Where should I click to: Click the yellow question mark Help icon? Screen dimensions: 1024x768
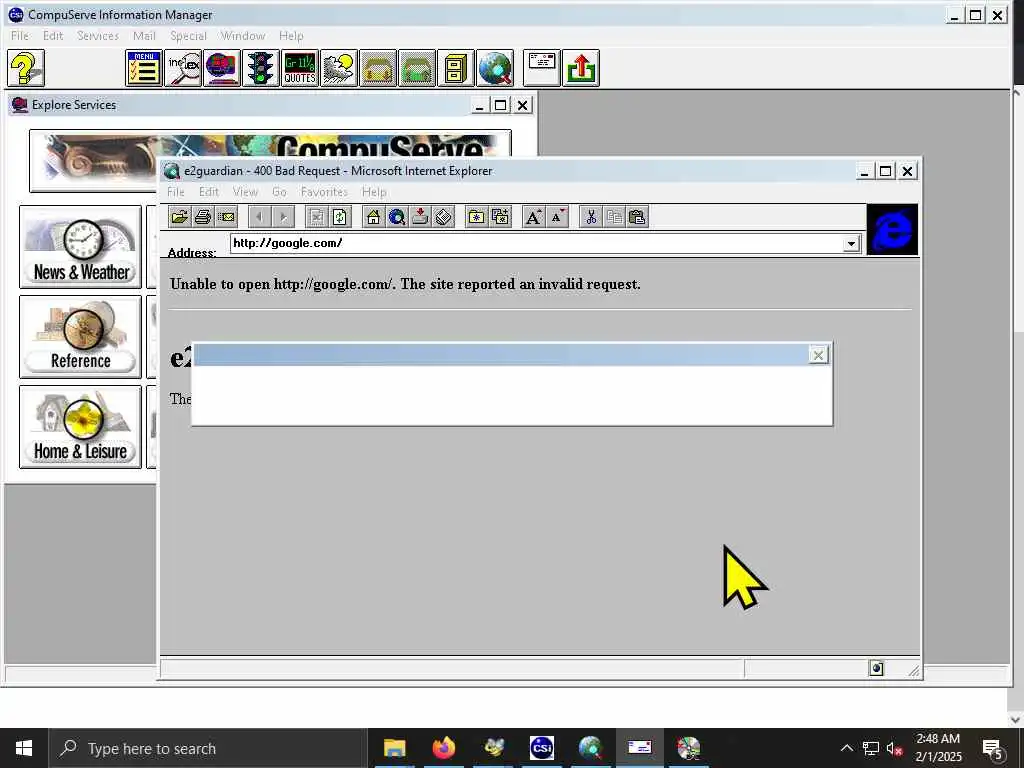point(26,68)
